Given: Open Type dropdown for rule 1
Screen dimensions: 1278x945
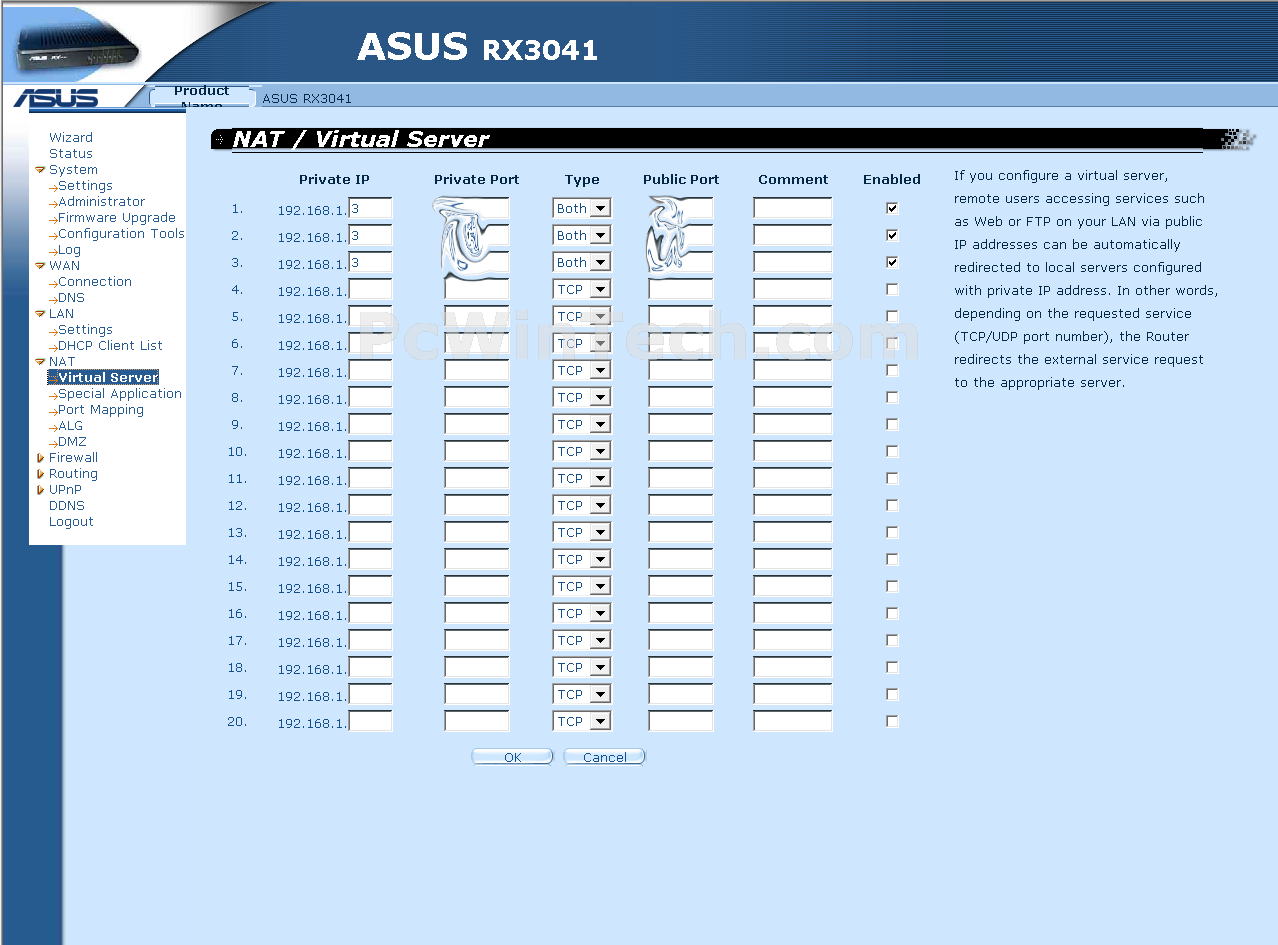Looking at the screenshot, I should pos(582,208).
